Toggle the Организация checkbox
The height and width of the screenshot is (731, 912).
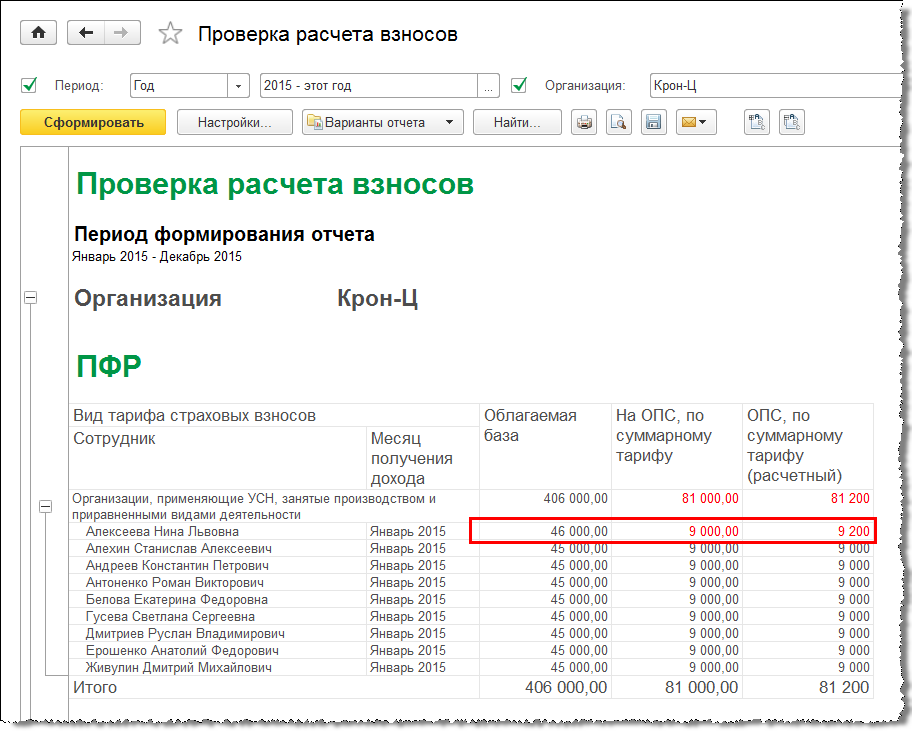pos(519,85)
